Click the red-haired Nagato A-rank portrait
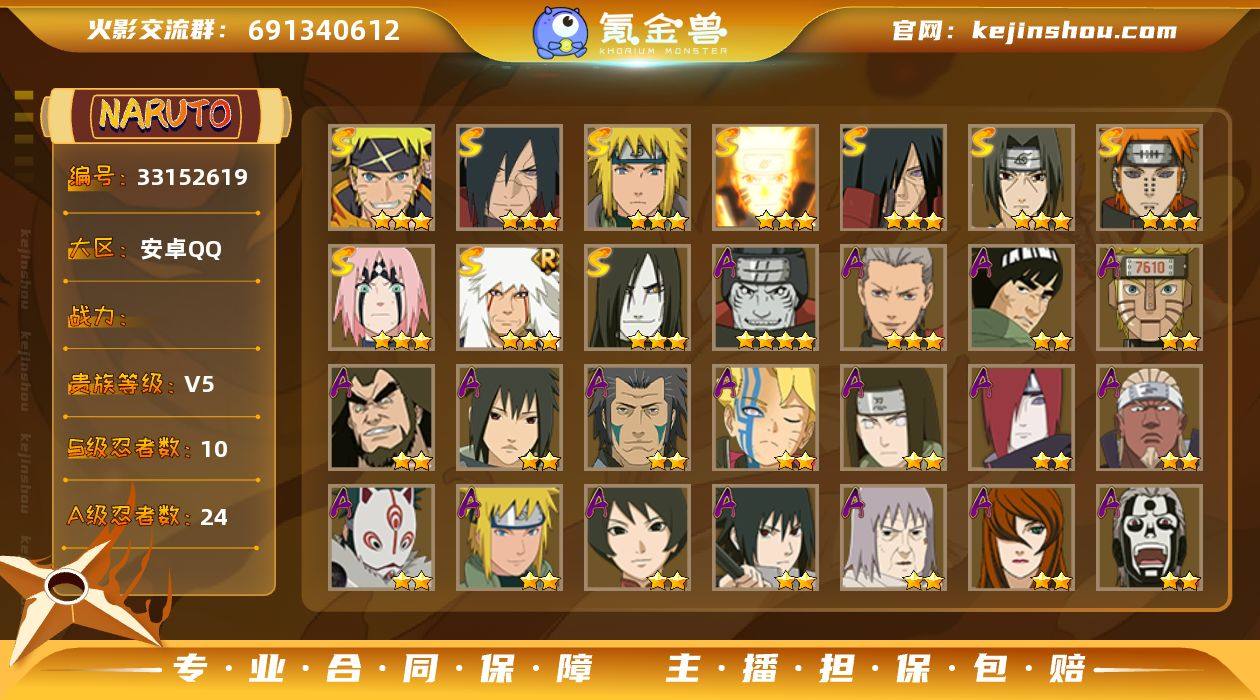1260x700 pixels. coord(1021,418)
